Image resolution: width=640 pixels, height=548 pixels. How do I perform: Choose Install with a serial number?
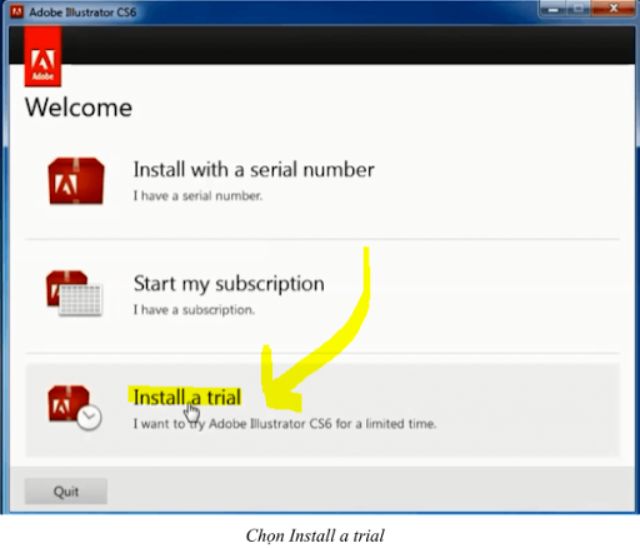253,169
